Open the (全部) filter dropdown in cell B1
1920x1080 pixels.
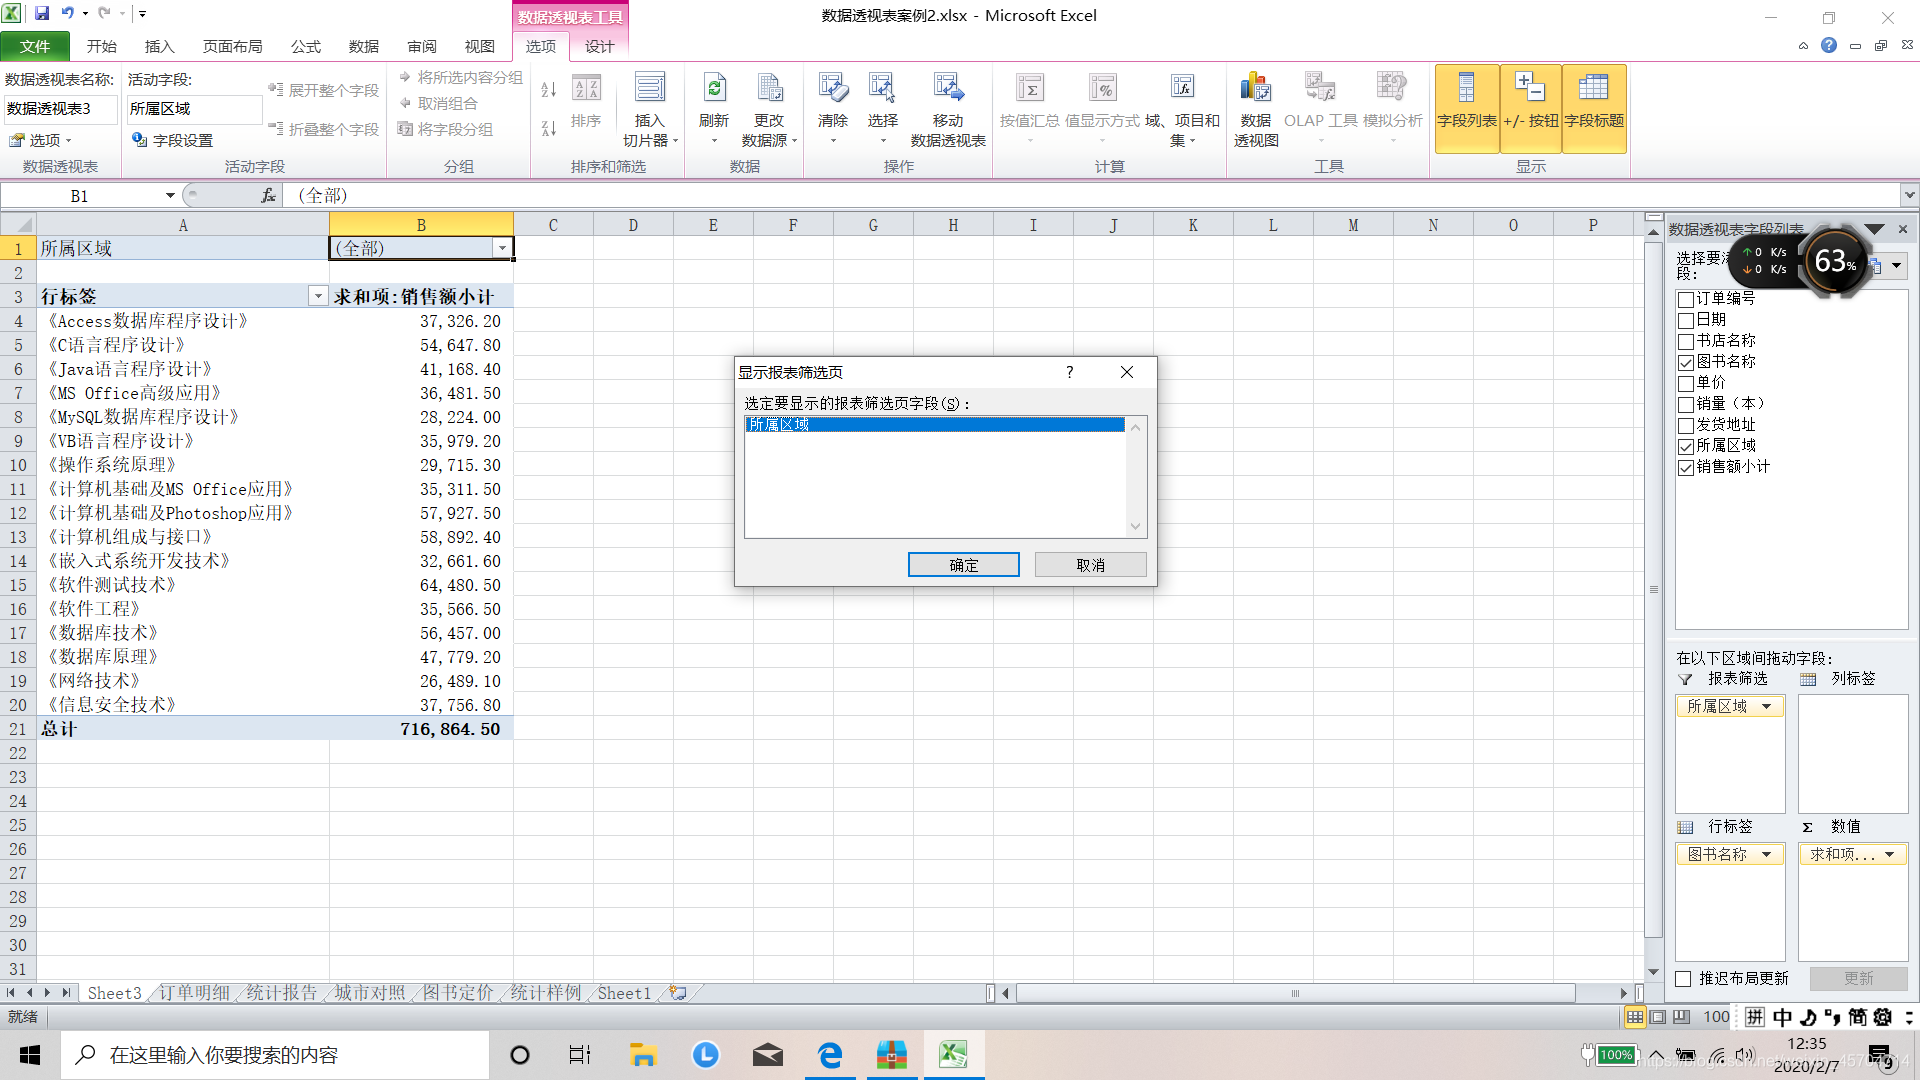coord(502,248)
